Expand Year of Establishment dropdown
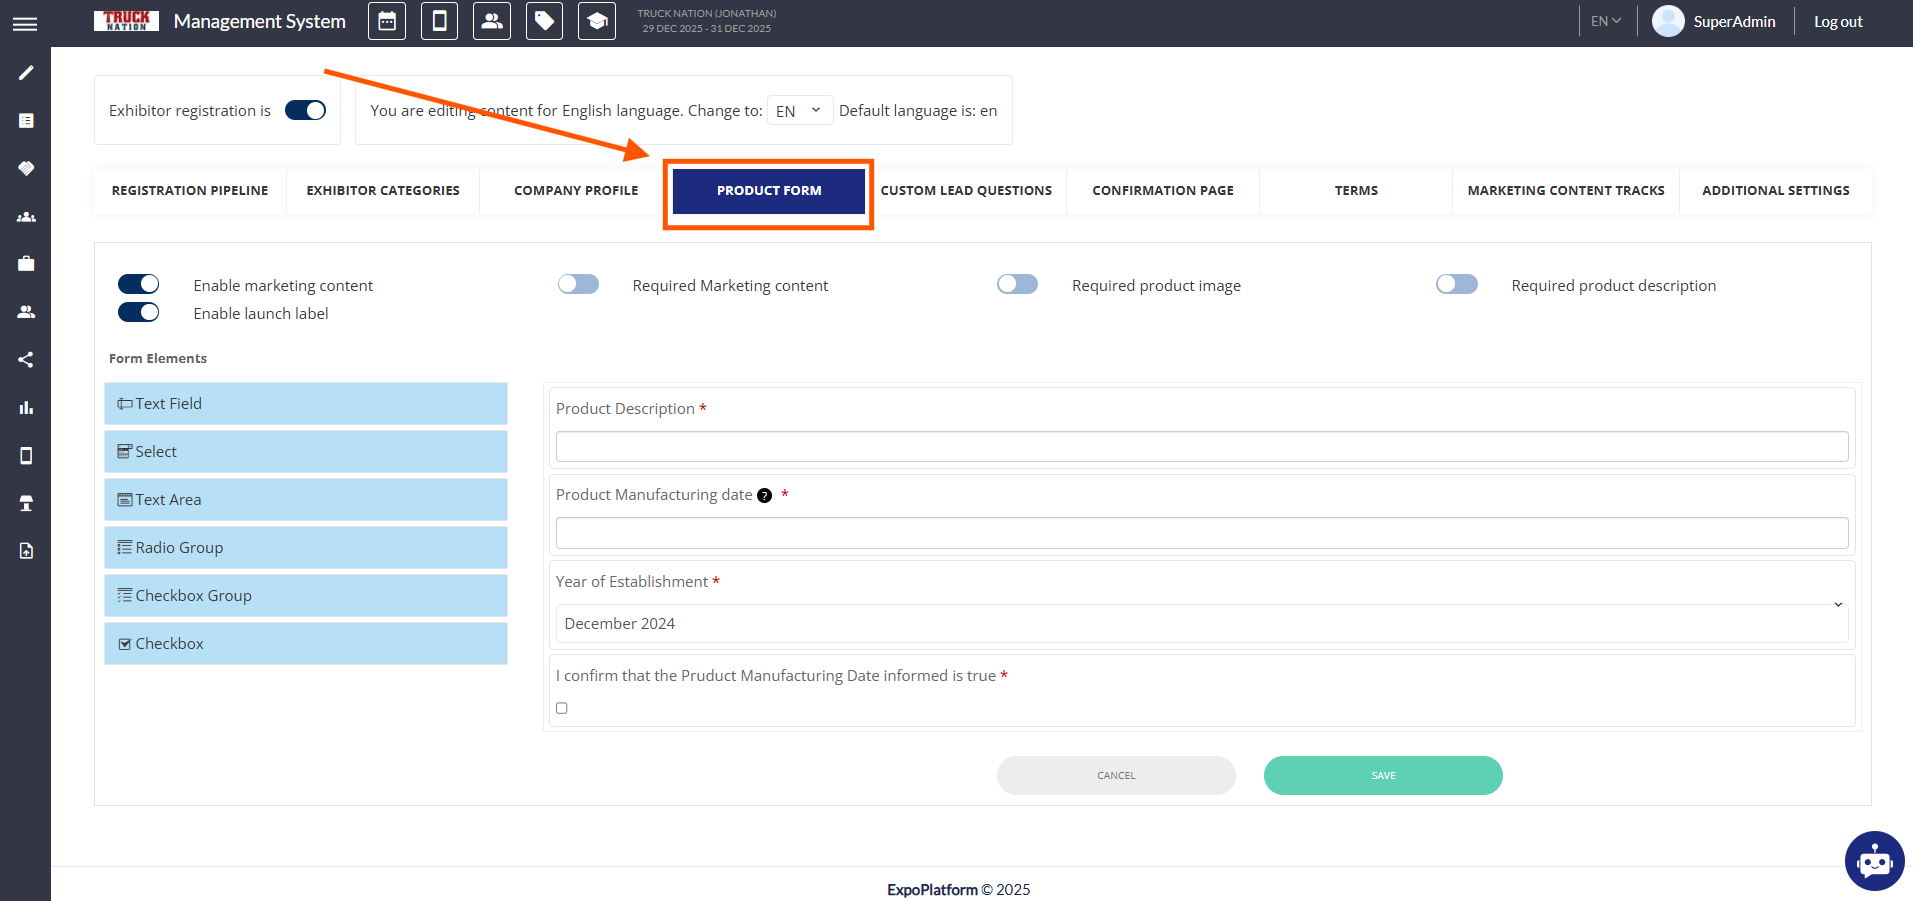1913x901 pixels. [1200, 623]
